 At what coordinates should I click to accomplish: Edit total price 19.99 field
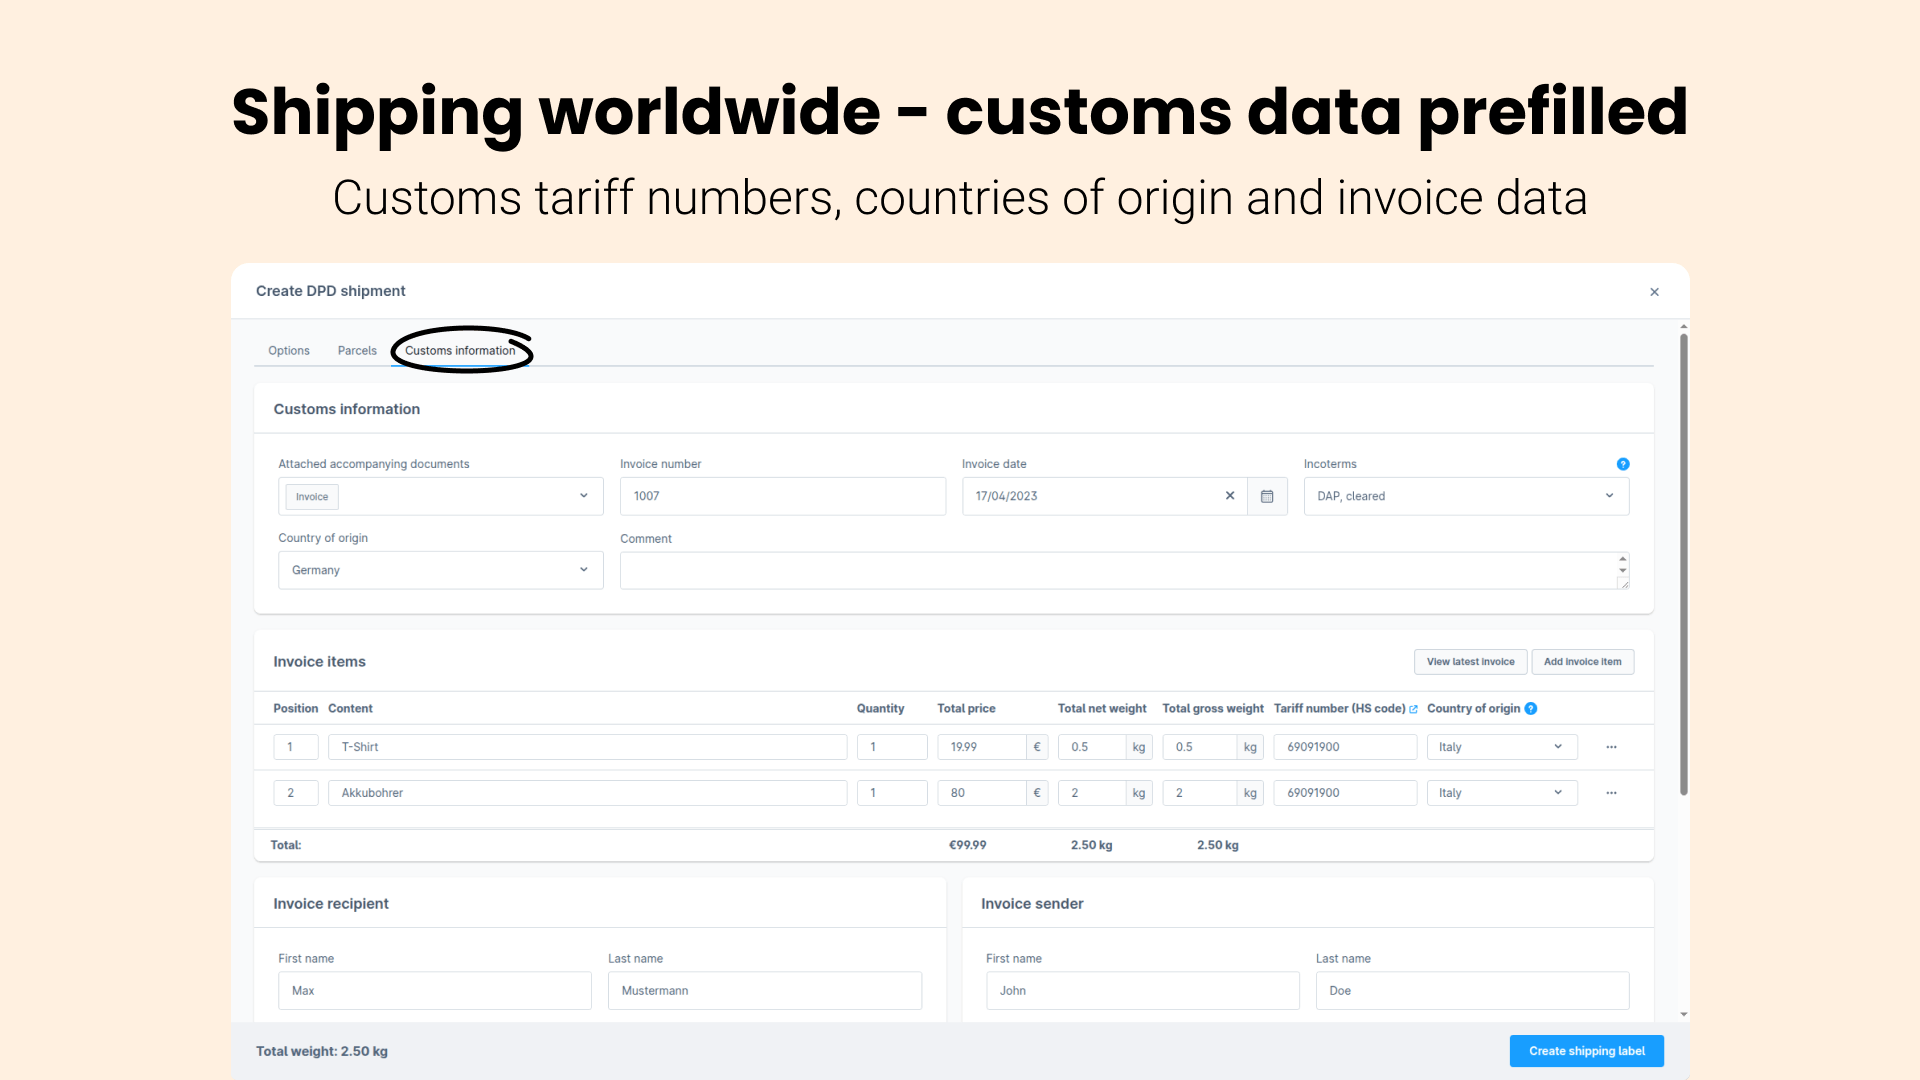click(981, 747)
